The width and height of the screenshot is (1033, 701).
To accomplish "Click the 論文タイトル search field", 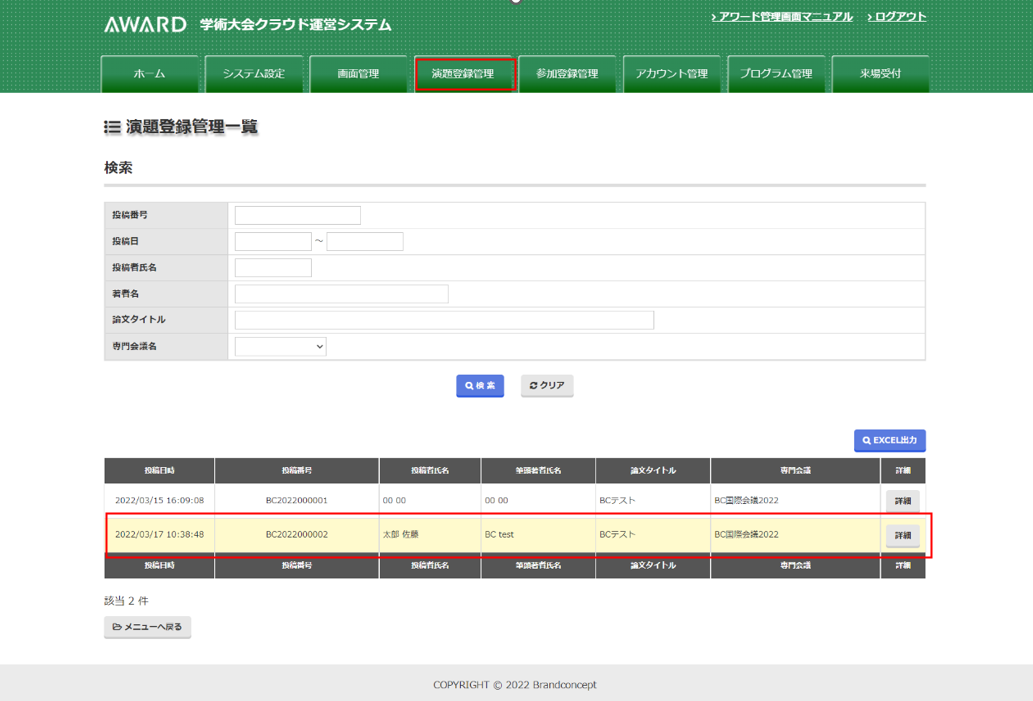I will 444,320.
